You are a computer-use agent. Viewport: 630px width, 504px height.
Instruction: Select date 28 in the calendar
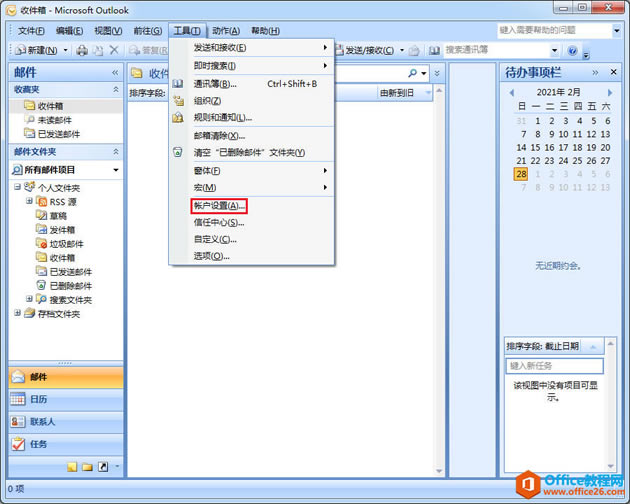521,174
